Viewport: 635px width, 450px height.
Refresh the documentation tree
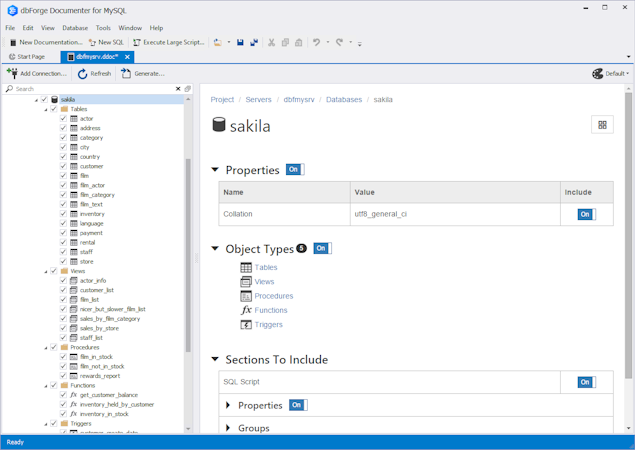pos(94,73)
